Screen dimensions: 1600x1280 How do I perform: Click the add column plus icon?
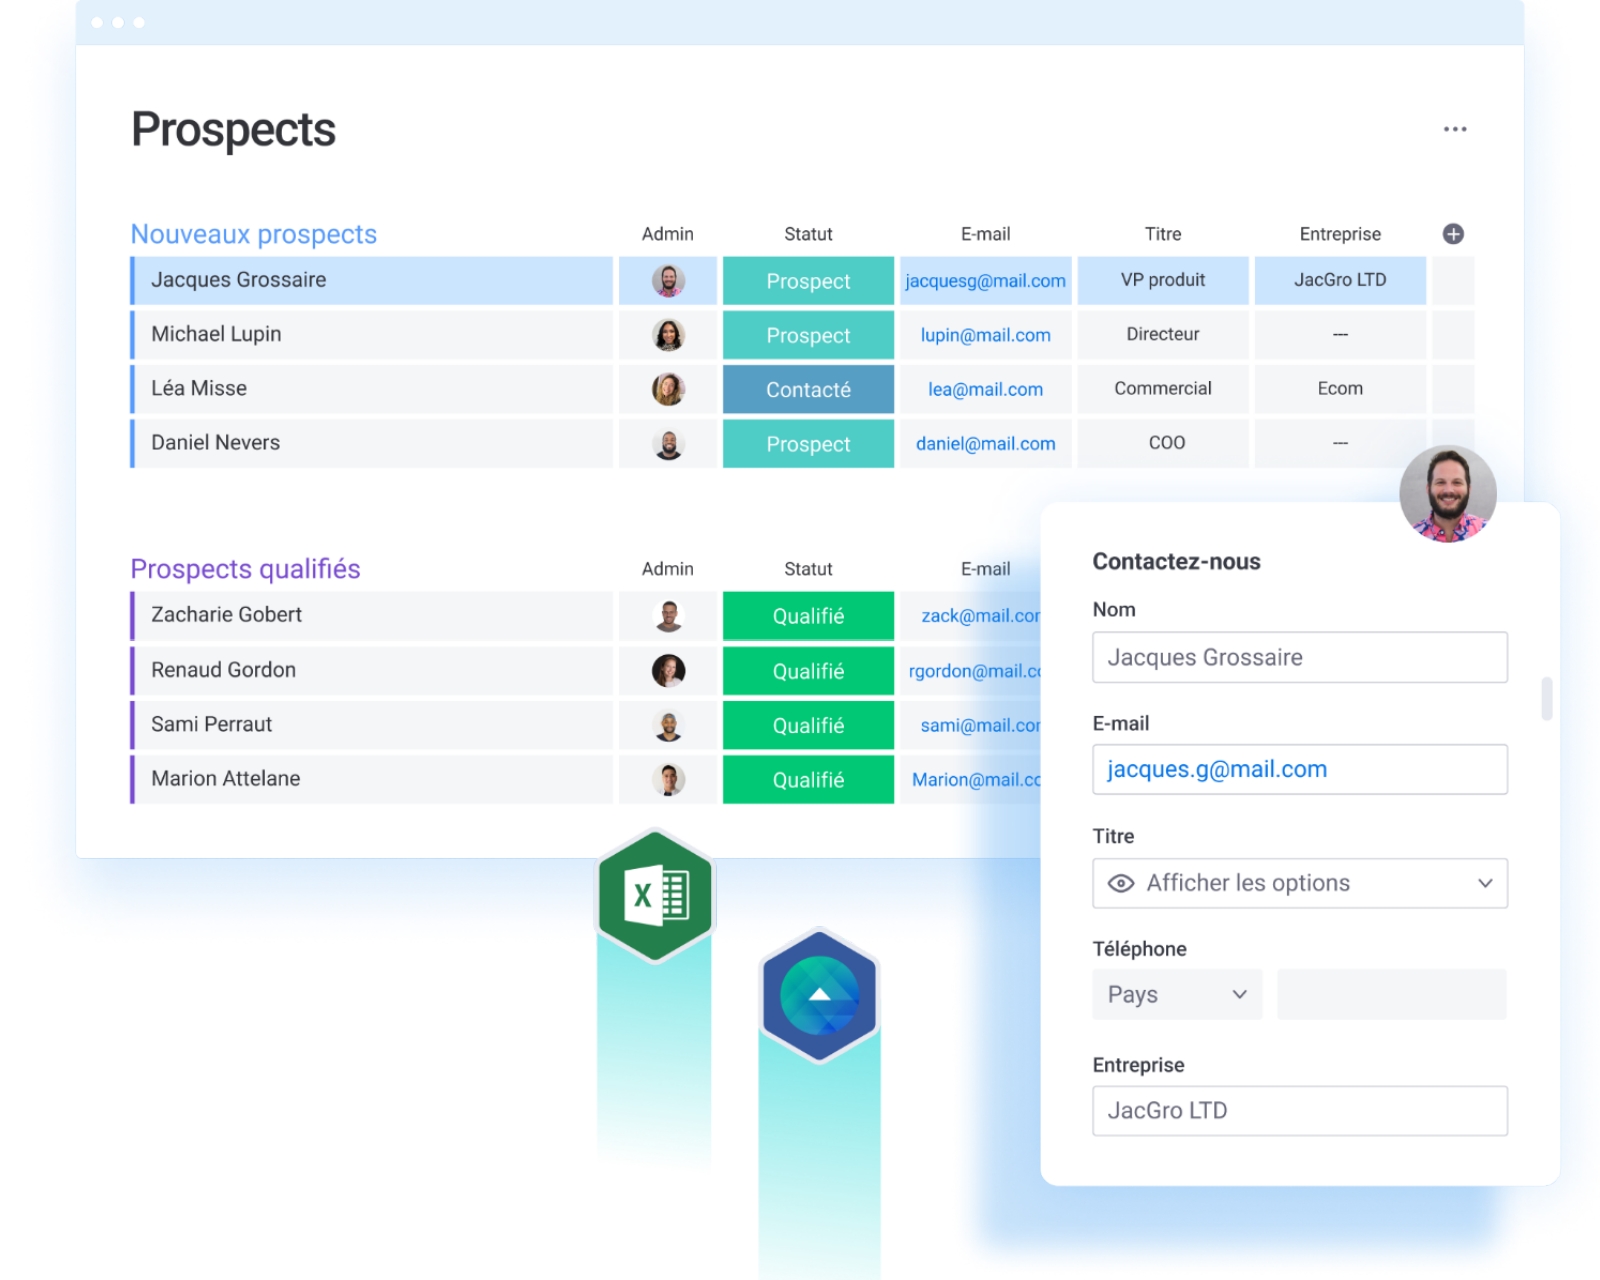pos(1453,234)
